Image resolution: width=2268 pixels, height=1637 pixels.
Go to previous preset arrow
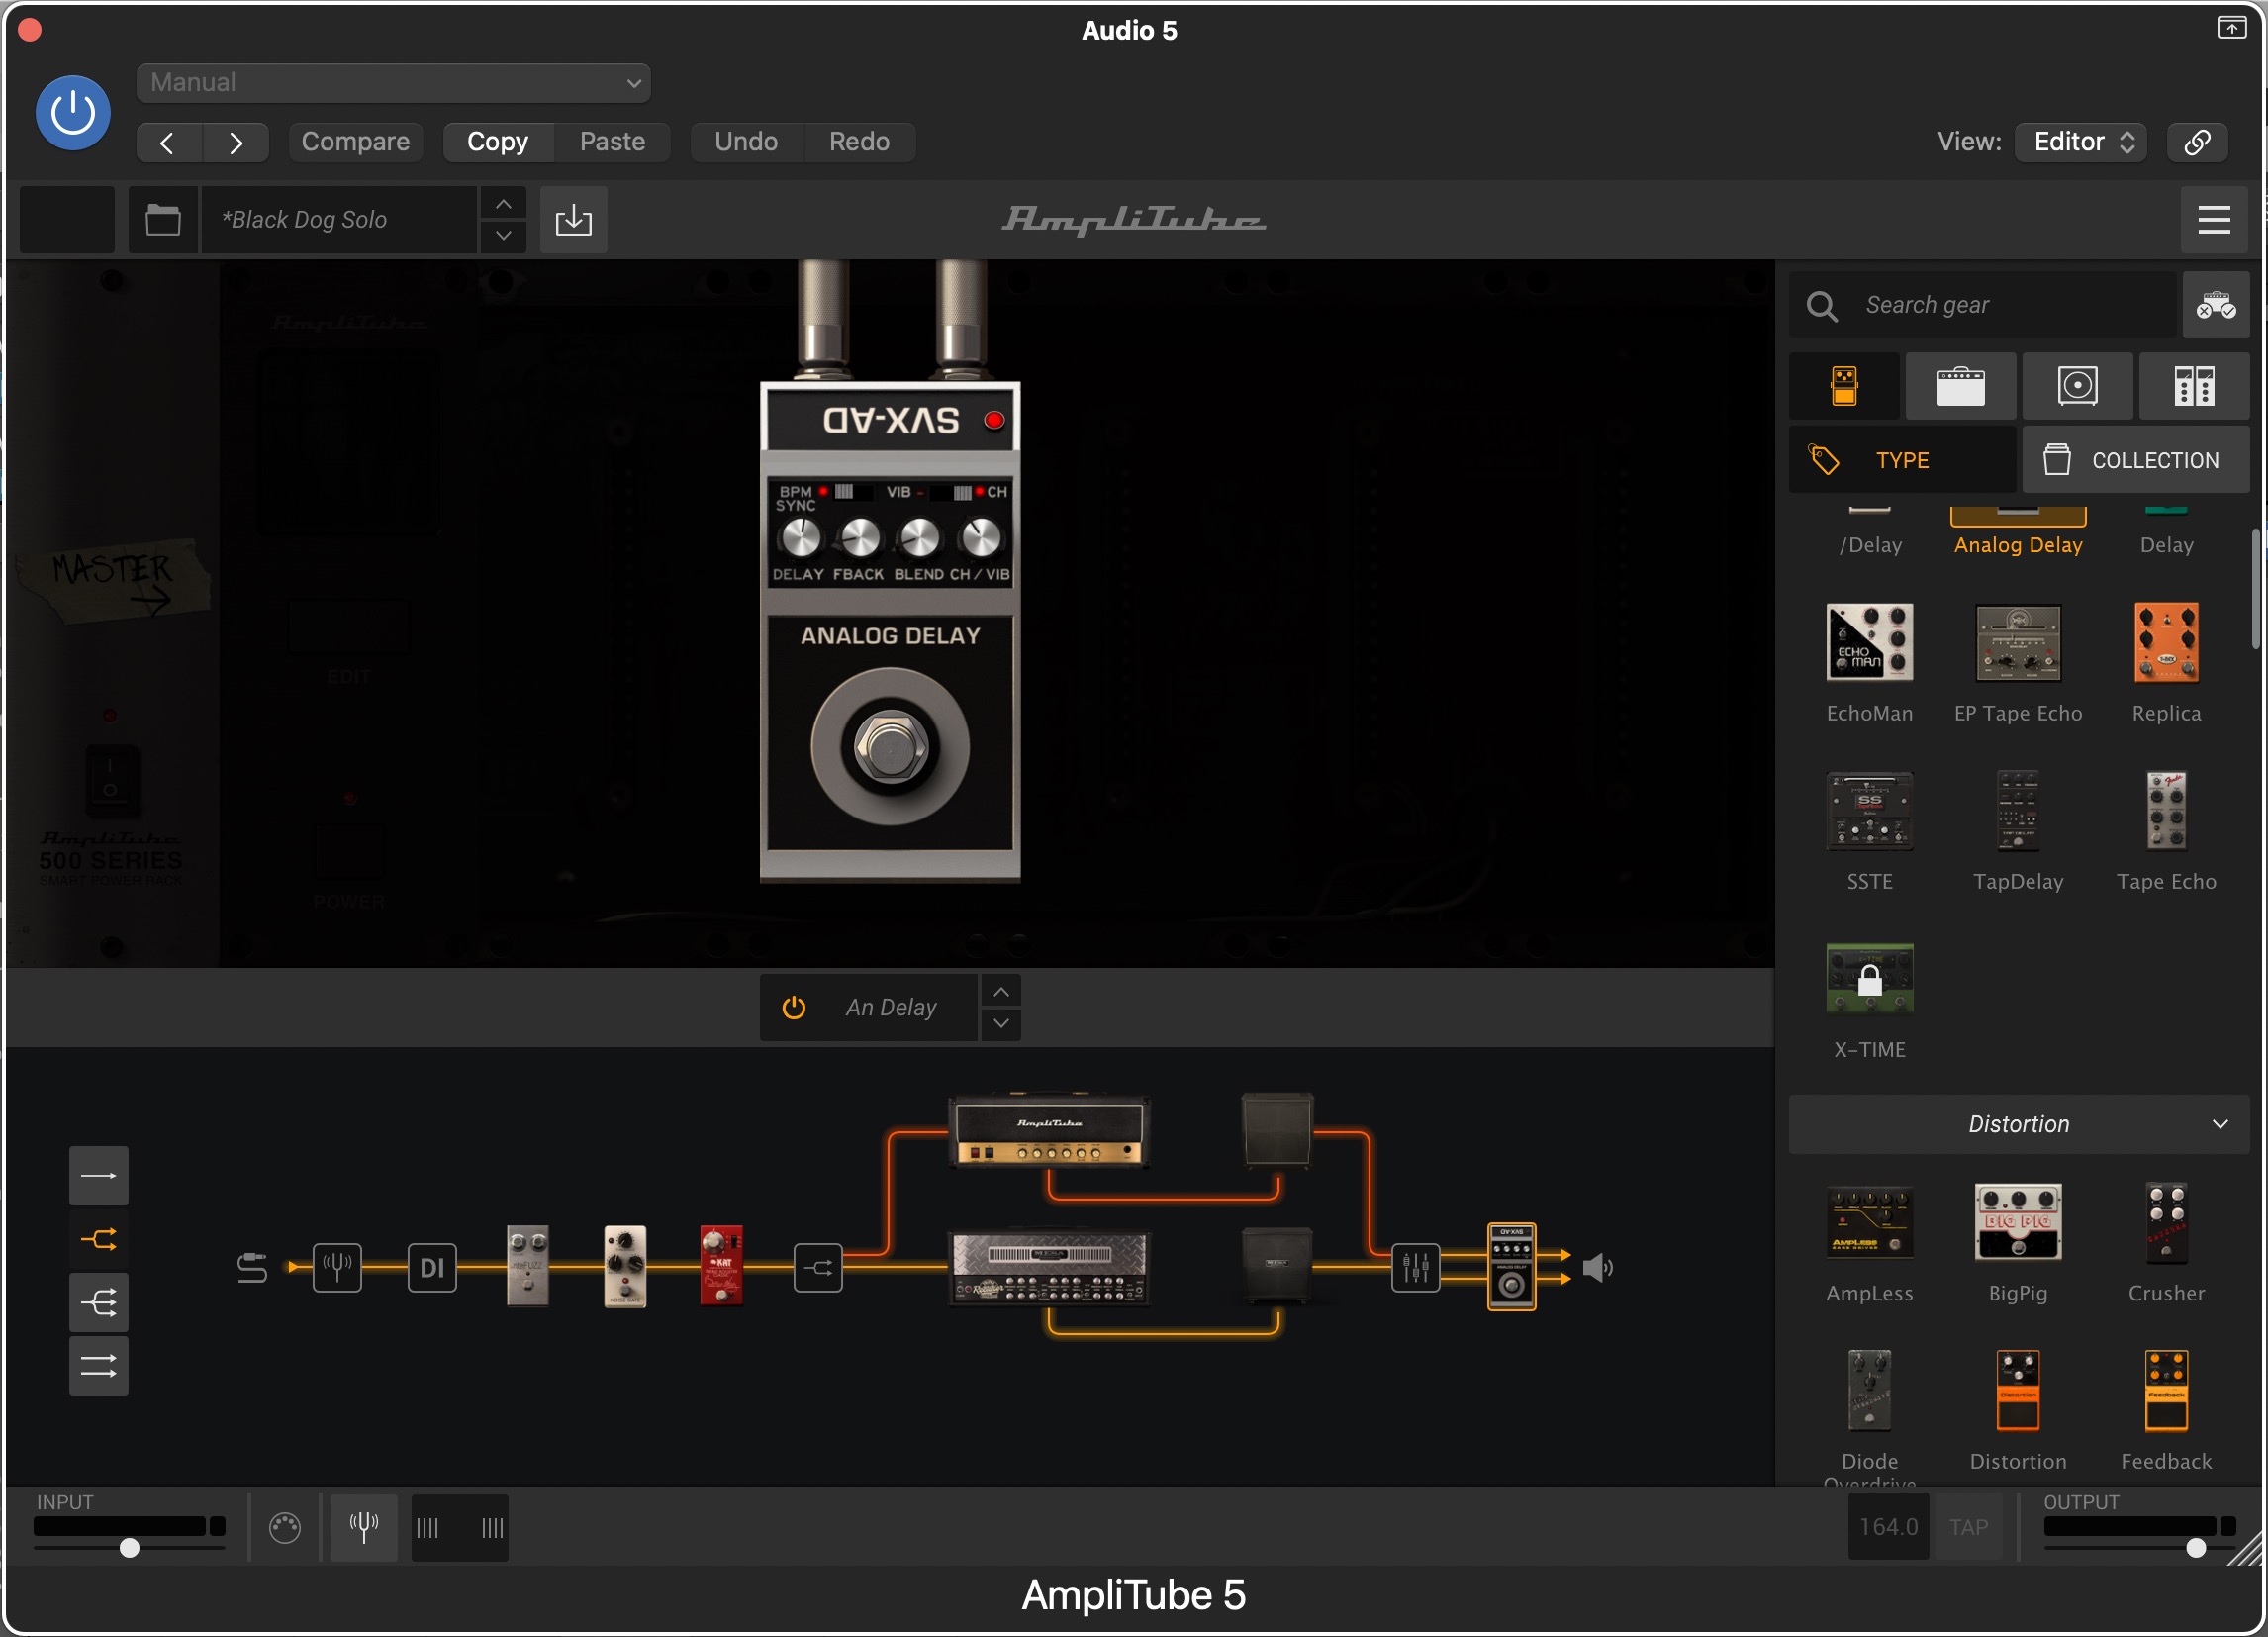(x=169, y=143)
